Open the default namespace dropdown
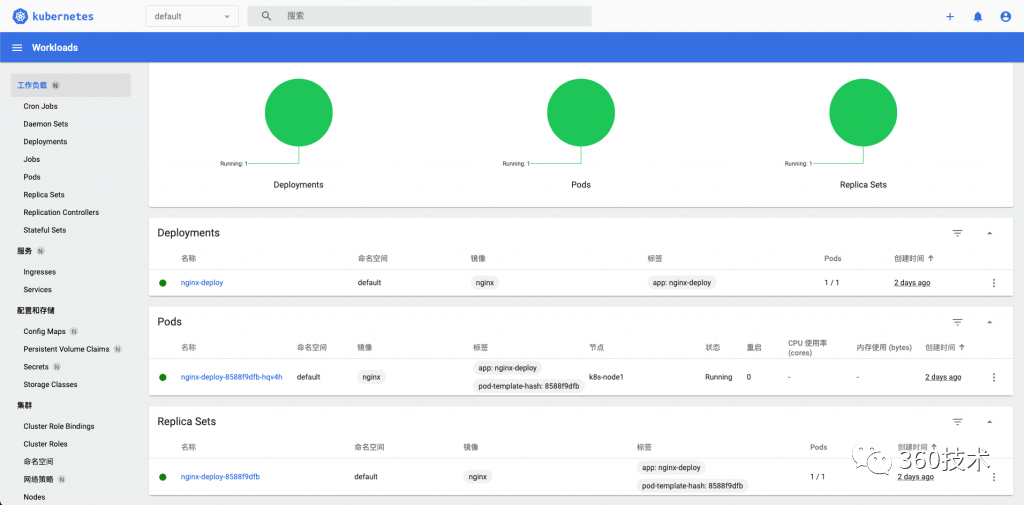This screenshot has width=1024, height=505. pos(192,16)
